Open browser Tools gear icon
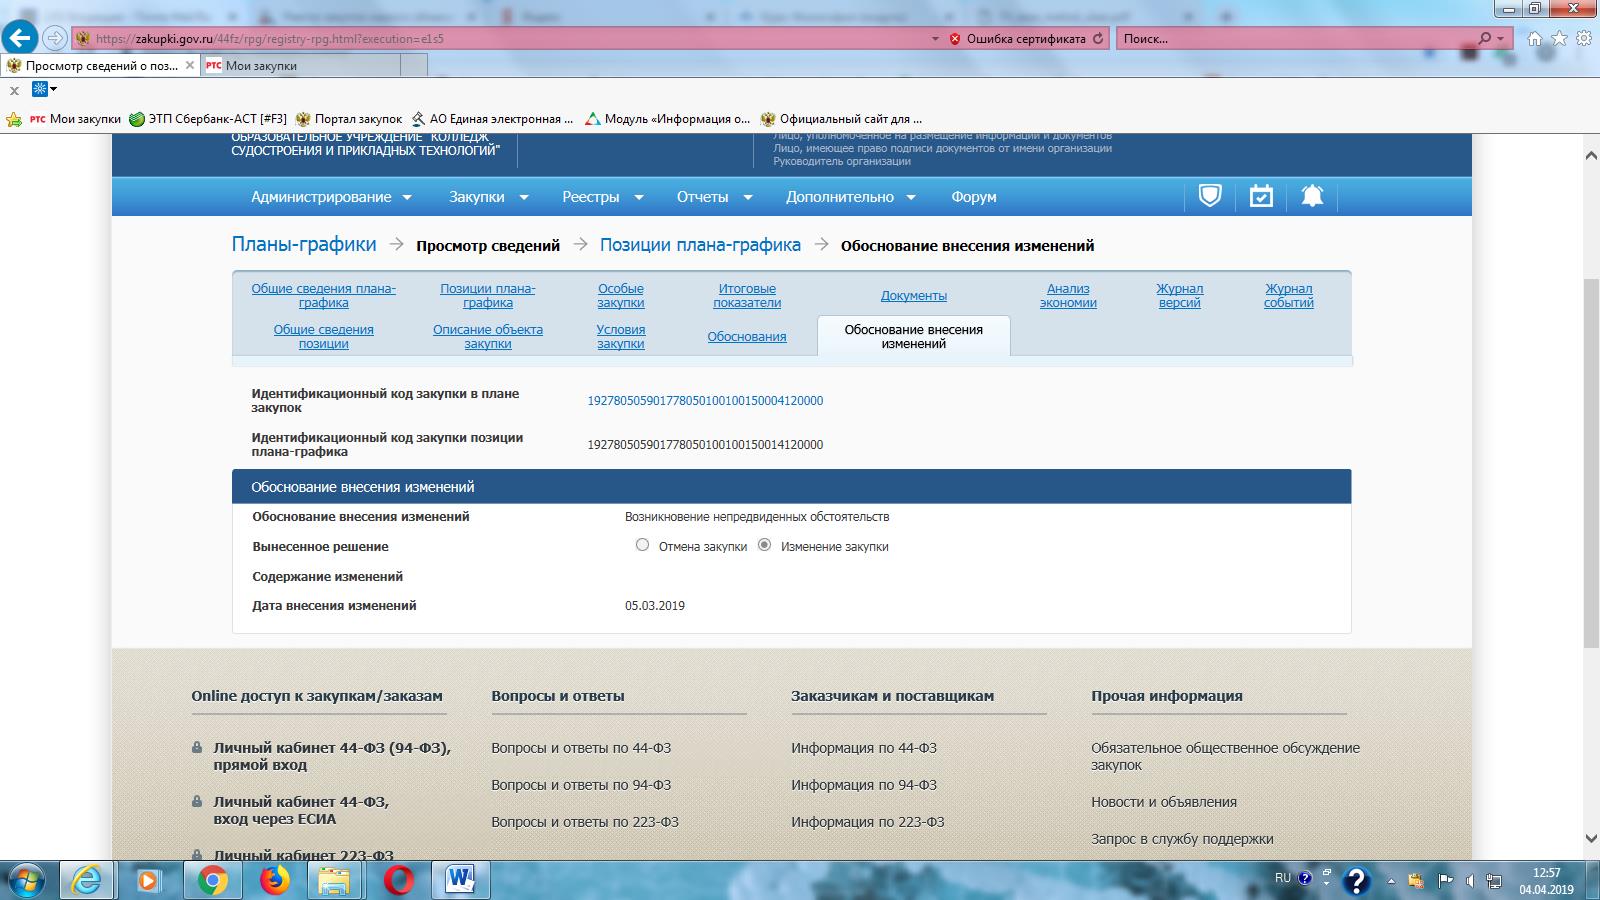This screenshot has height=900, width=1600. coord(1584,39)
